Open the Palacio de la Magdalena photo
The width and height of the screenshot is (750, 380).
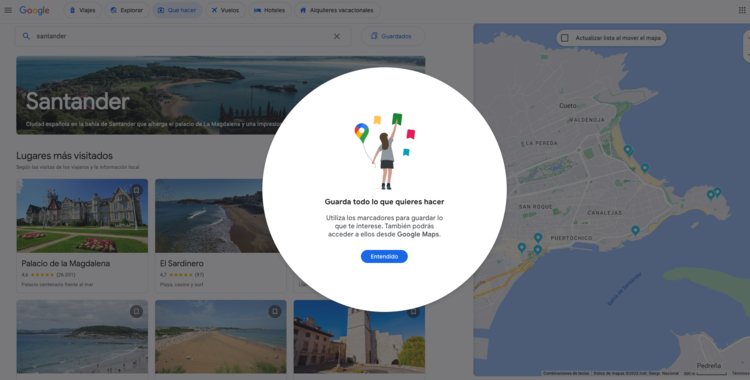pos(82,216)
